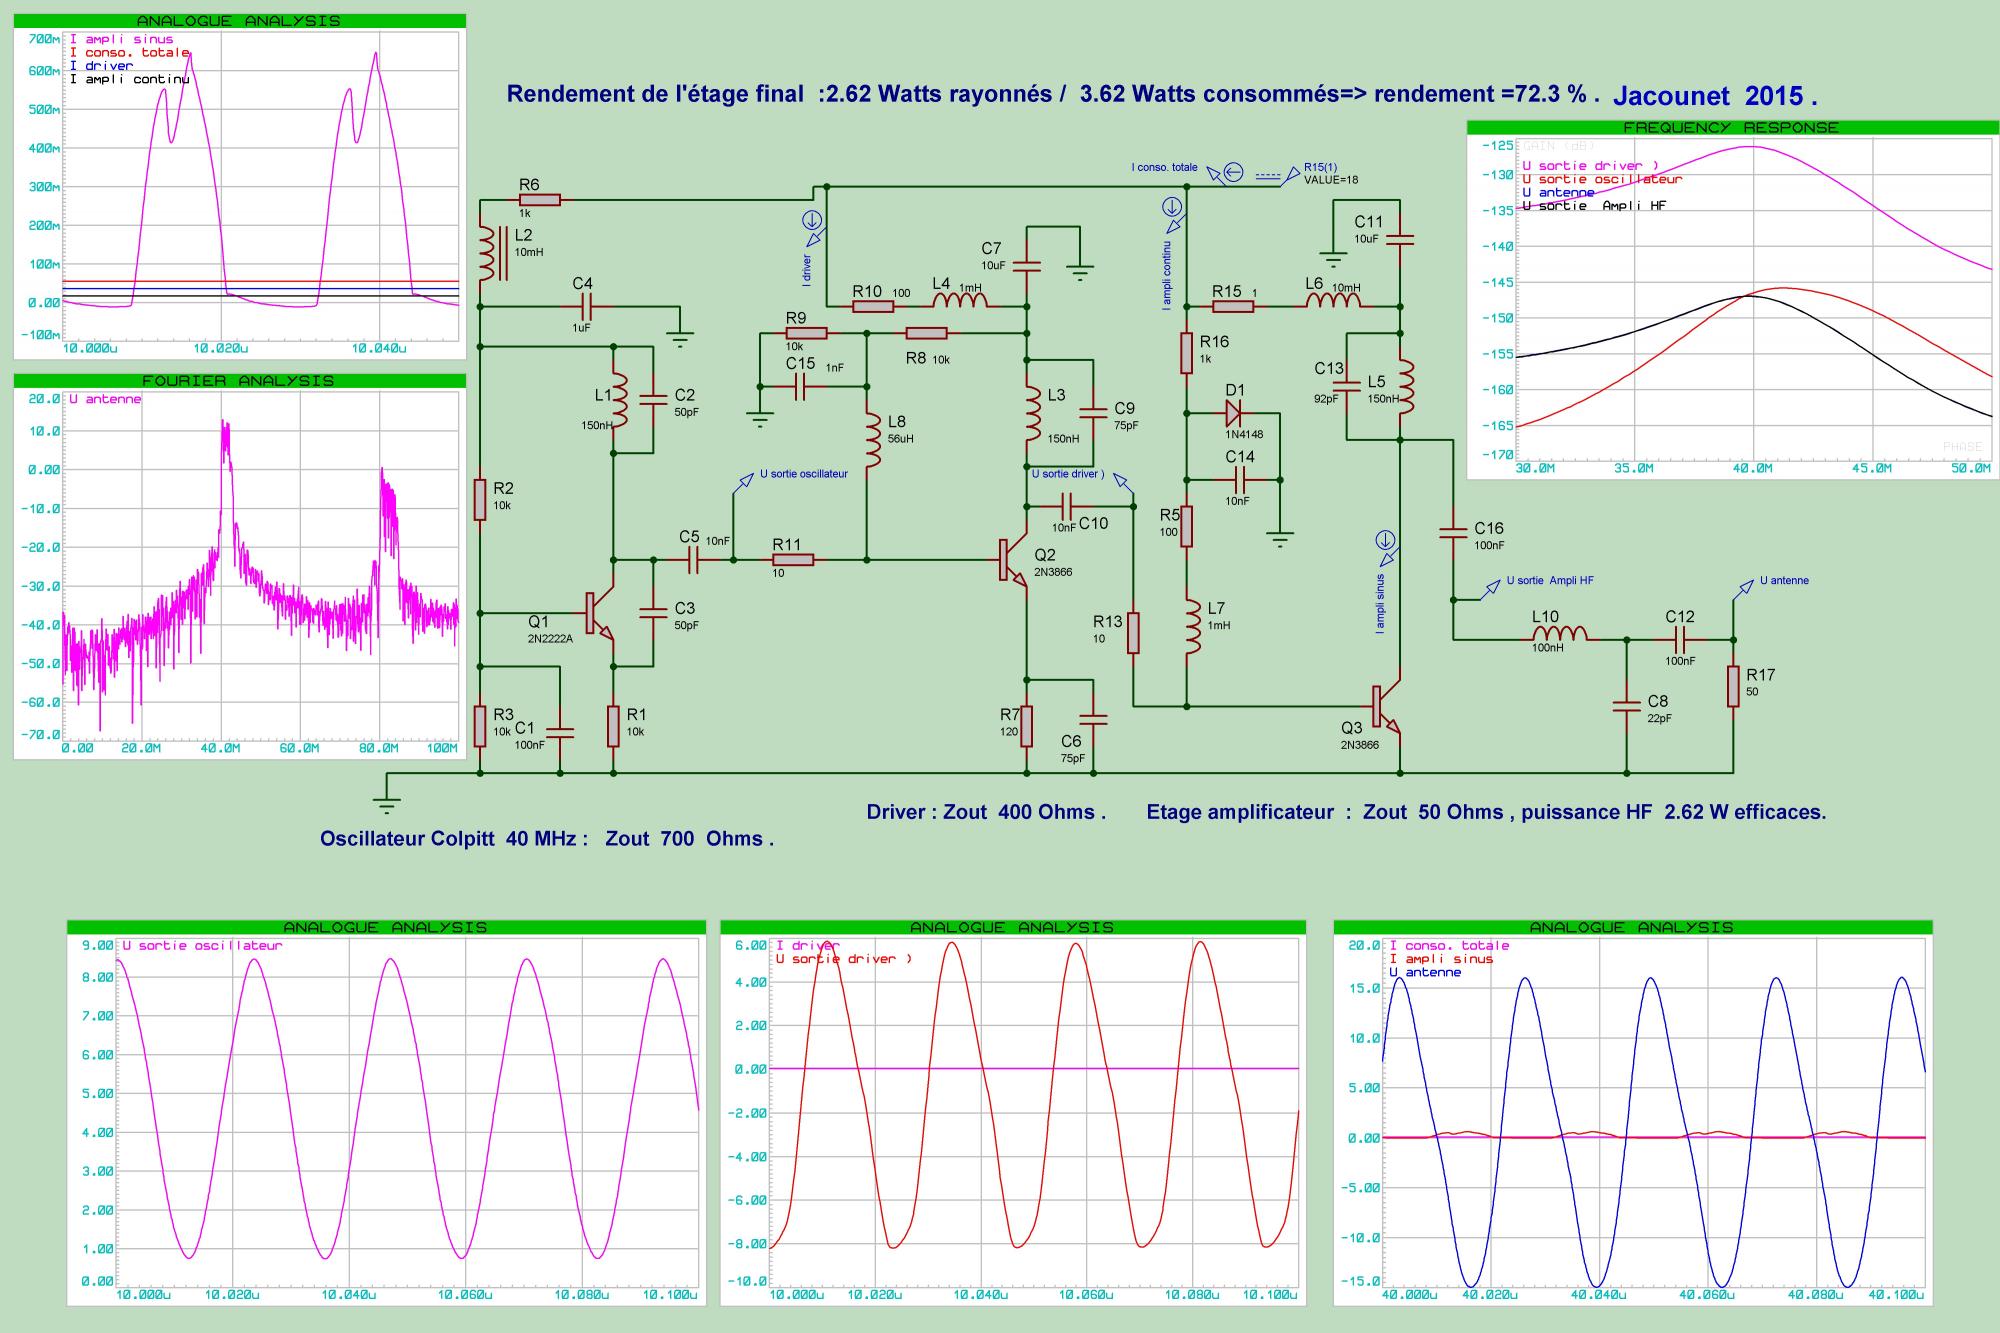This screenshot has height=1333, width=2000.
Task: Click the Jacounet 2015 author text
Action: coord(1714,96)
